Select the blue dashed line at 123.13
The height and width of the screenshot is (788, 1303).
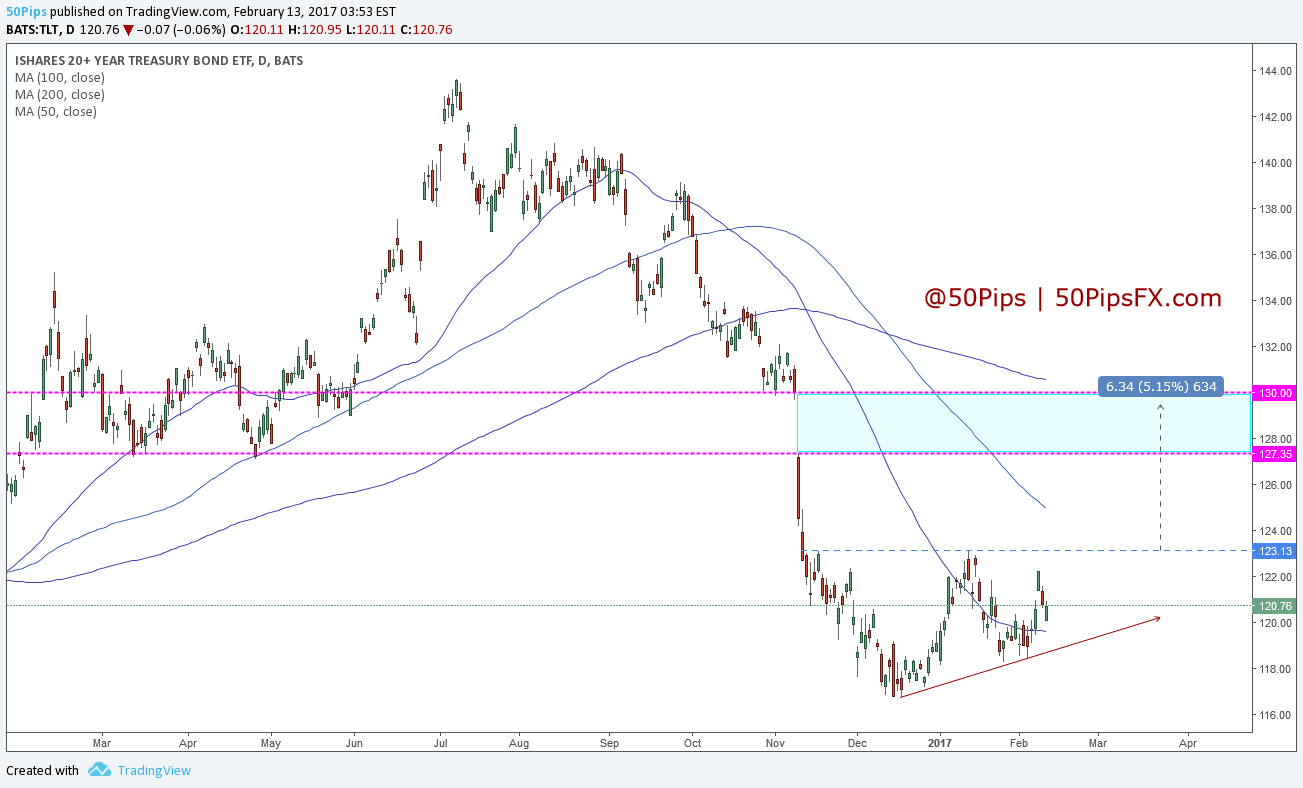pyautogui.click(x=1028, y=551)
